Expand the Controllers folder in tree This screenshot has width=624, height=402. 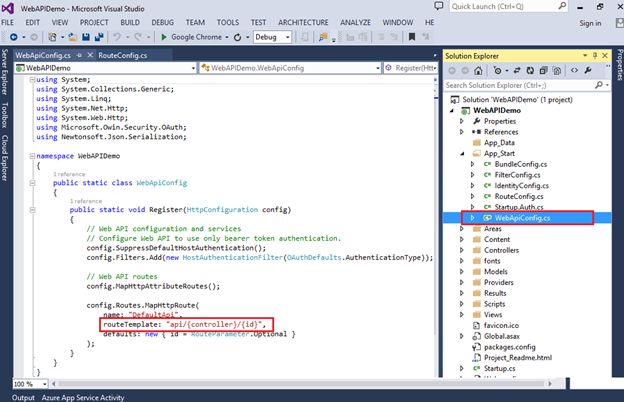pos(461,250)
